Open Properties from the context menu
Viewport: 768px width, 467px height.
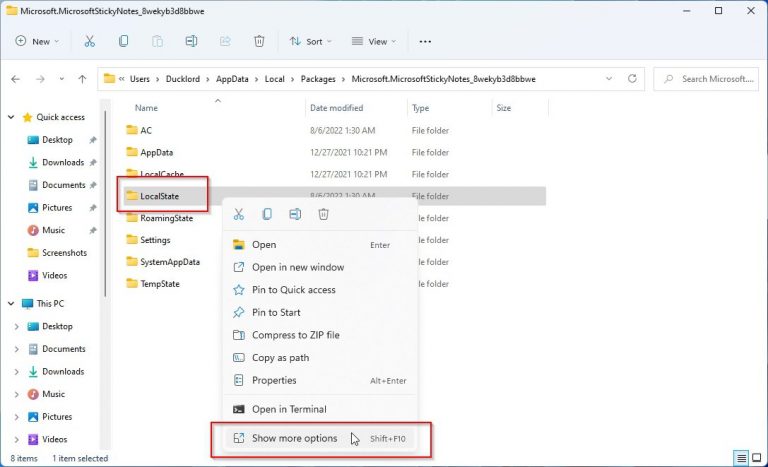click(319, 380)
